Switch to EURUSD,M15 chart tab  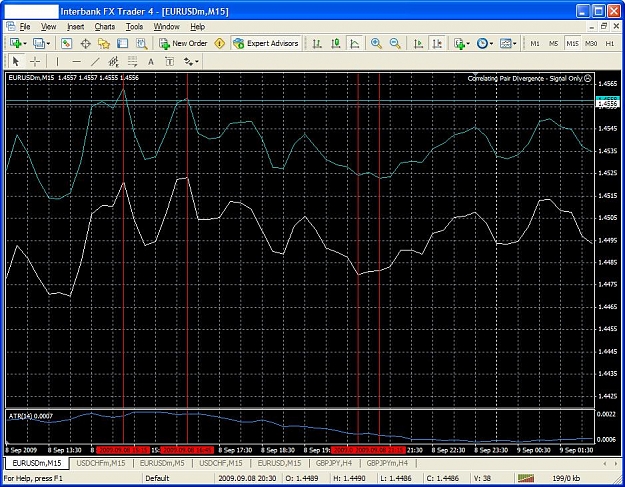pos(279,463)
